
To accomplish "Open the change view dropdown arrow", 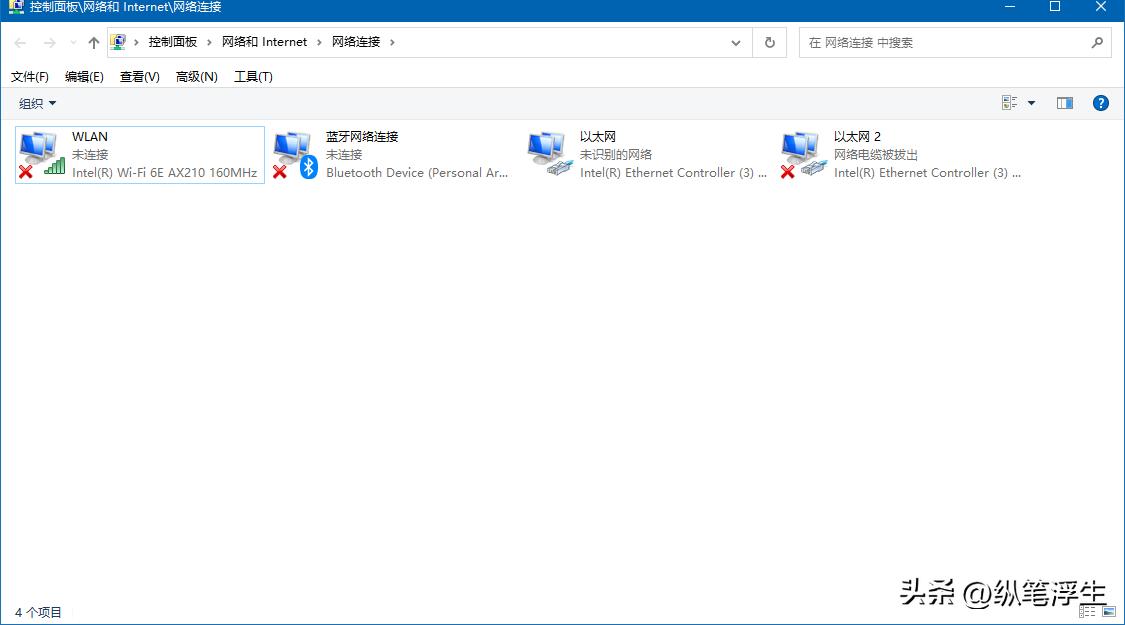I will 1030,102.
